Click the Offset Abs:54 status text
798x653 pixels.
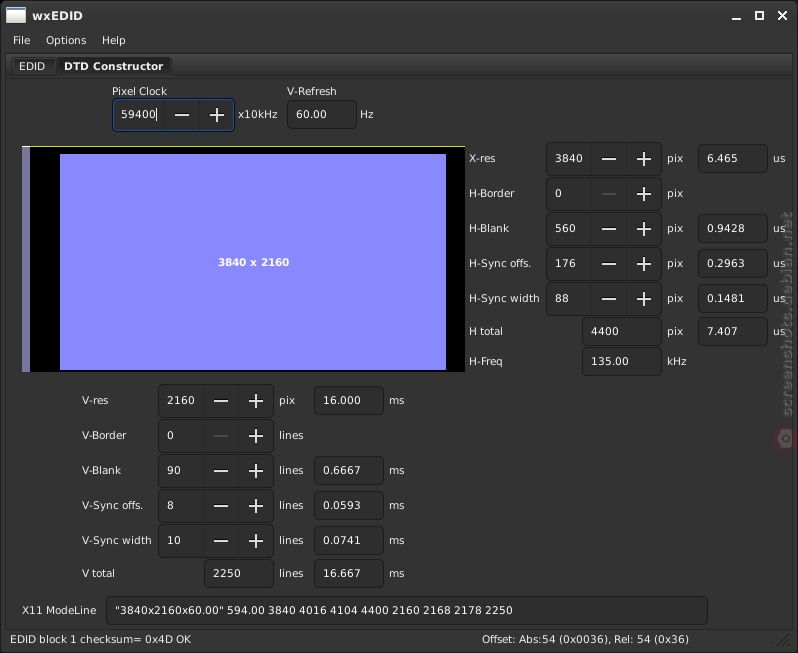[585, 639]
